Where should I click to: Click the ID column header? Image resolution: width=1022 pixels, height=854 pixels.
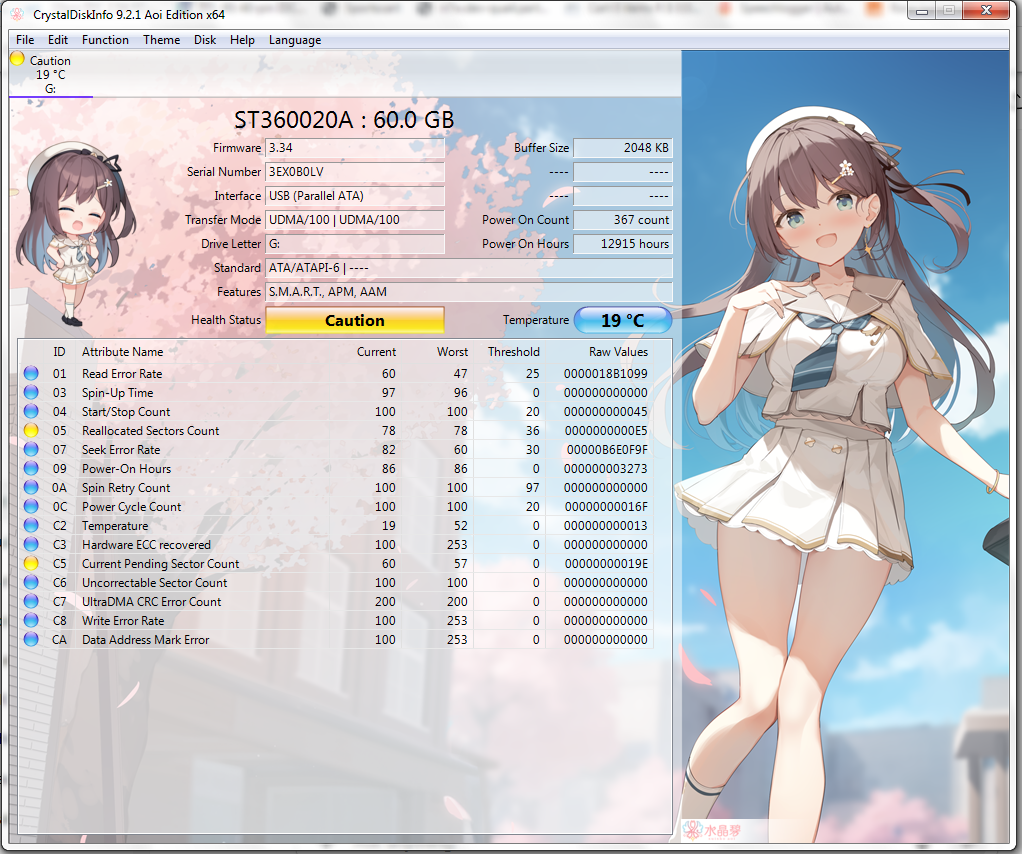59,352
